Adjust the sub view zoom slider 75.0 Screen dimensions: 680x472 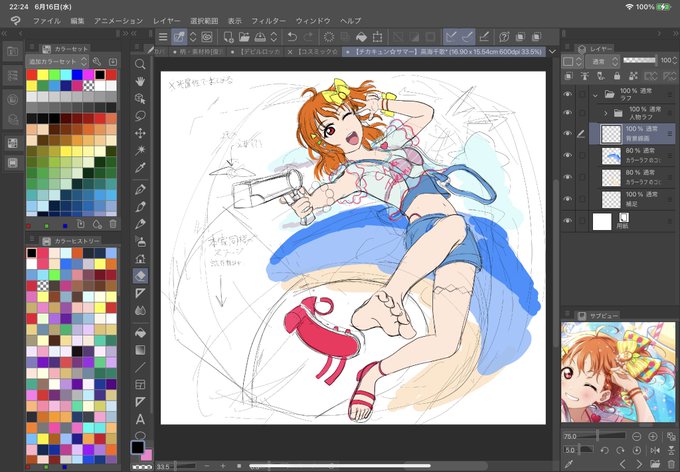(595, 436)
